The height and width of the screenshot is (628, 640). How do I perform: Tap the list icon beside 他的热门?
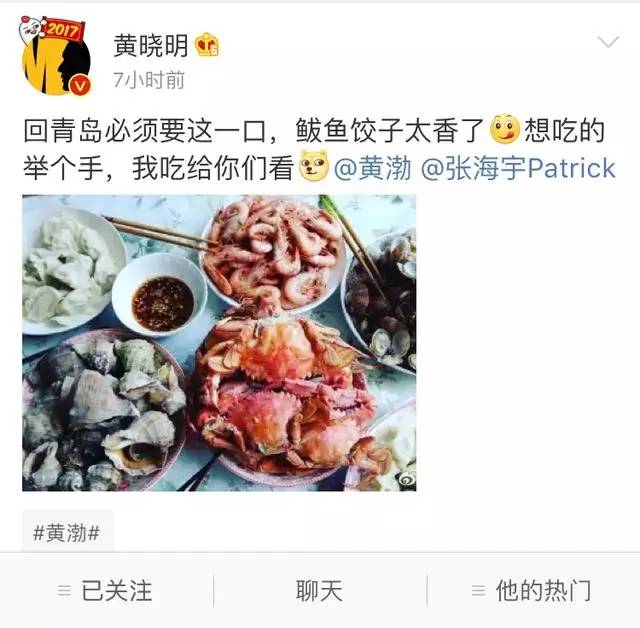click(x=478, y=590)
